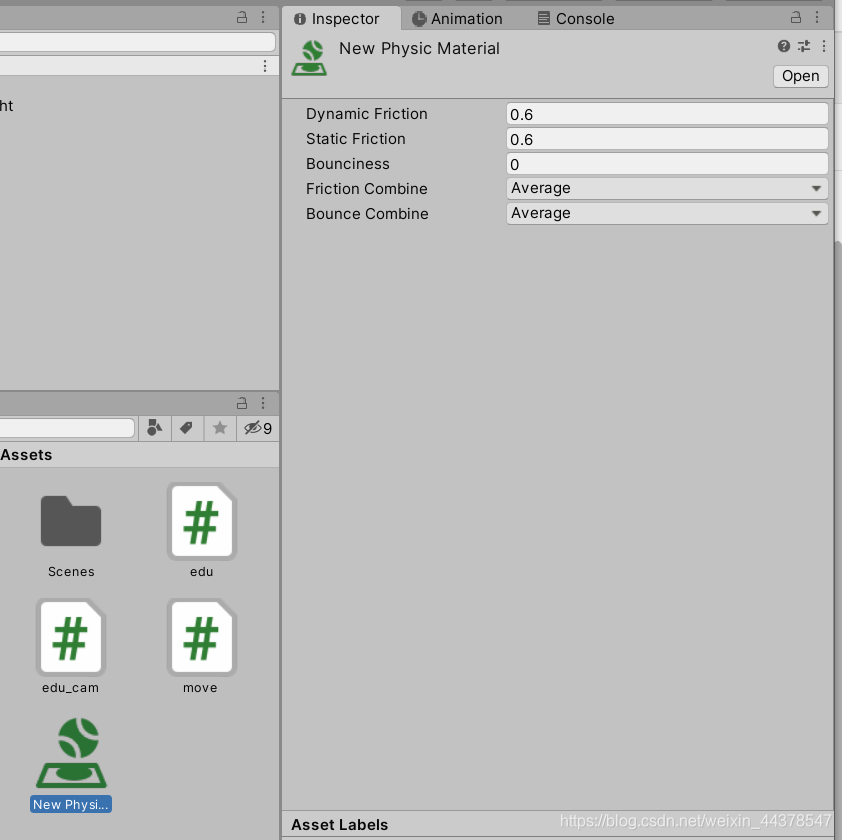Viewport: 842px width, 840px height.
Task: Click the favorites star icon
Action: pos(220,428)
